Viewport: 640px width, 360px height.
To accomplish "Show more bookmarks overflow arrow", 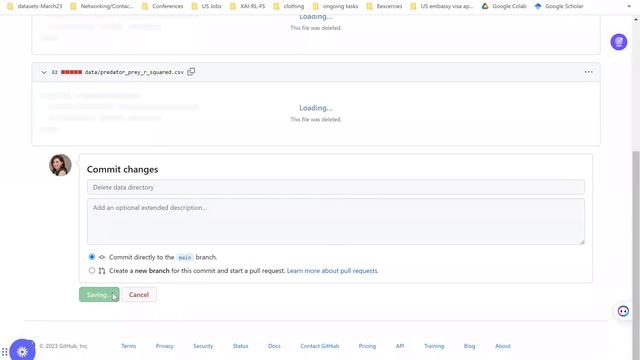I will [x=629, y=6].
